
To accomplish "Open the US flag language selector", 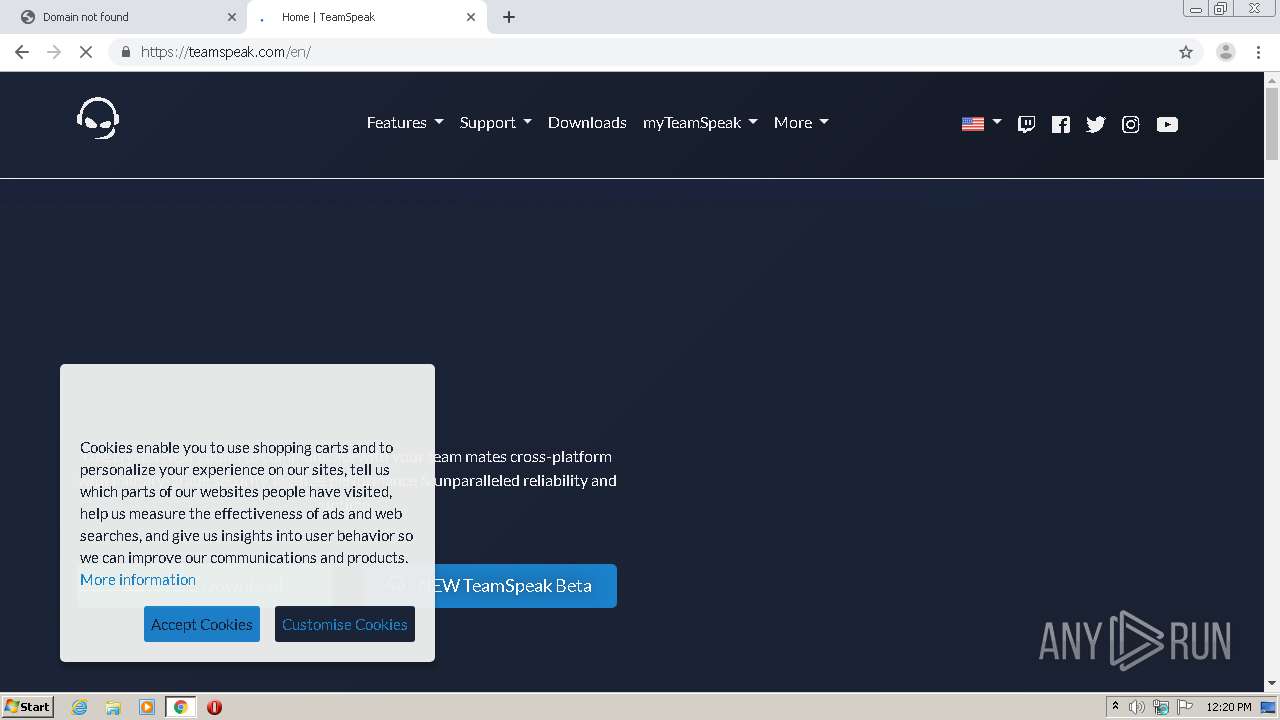I will (x=981, y=123).
